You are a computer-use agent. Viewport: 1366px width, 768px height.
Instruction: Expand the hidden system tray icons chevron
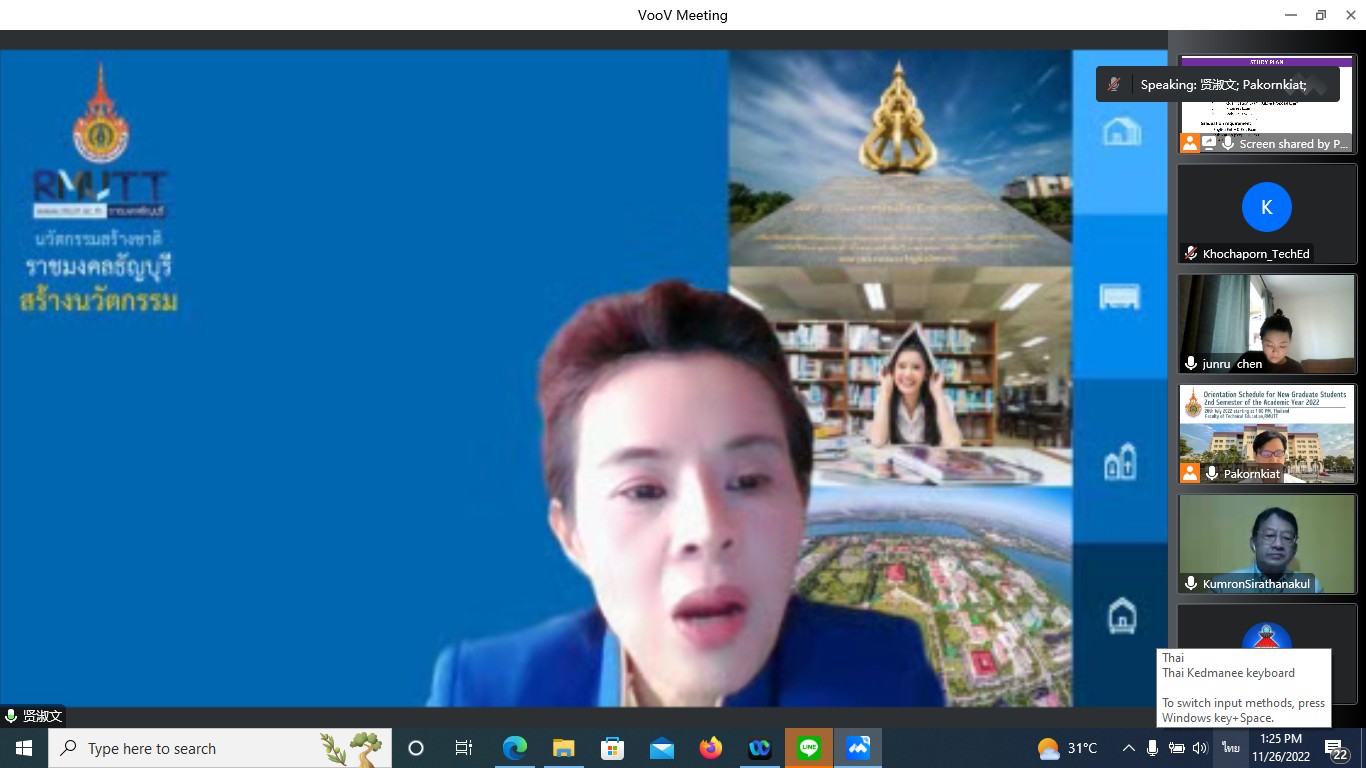click(1128, 748)
